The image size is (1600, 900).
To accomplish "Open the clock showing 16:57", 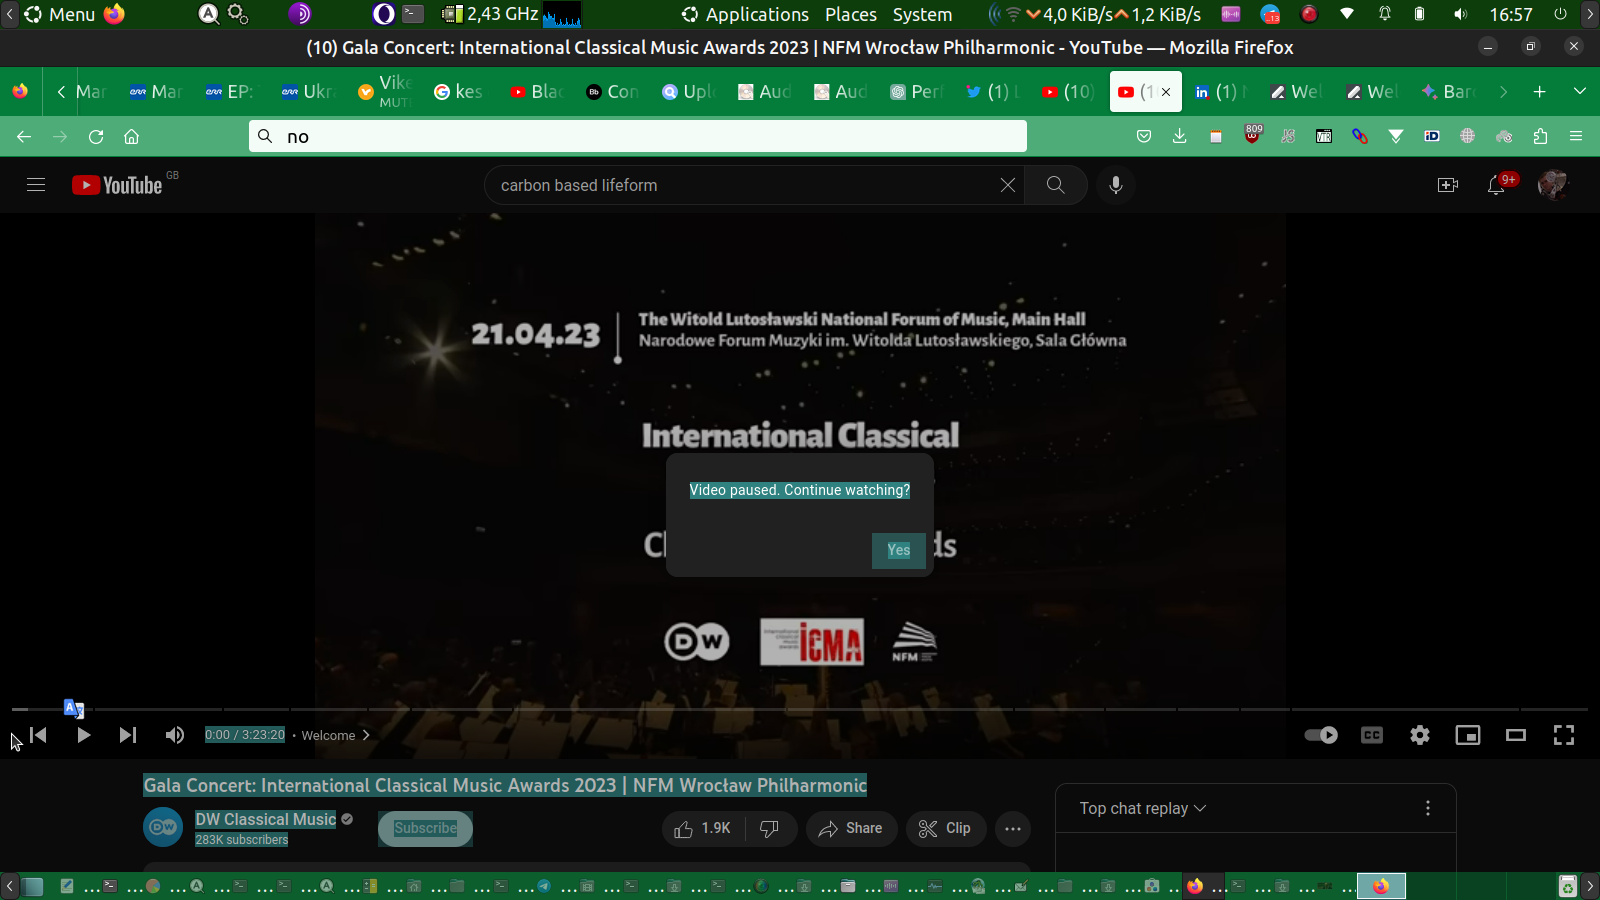I will (x=1511, y=14).
